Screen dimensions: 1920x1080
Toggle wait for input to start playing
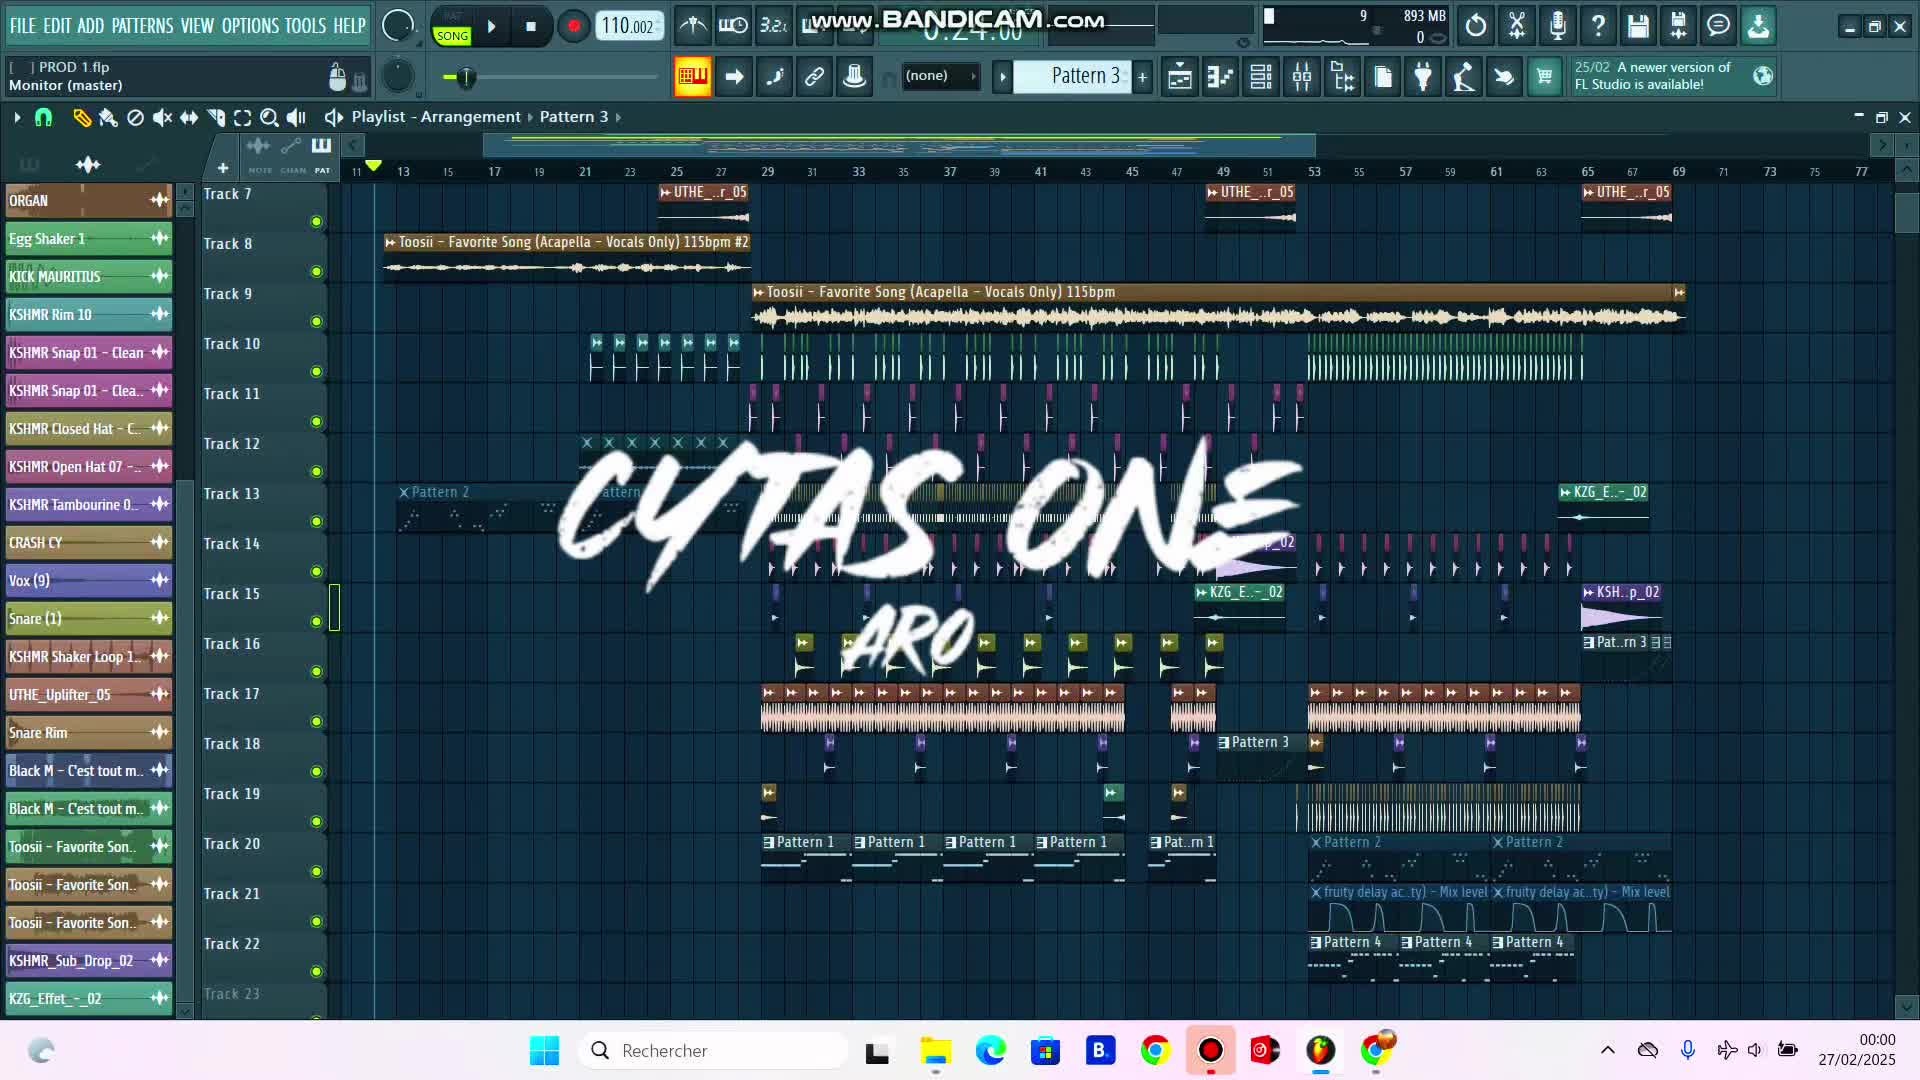[x=733, y=26]
